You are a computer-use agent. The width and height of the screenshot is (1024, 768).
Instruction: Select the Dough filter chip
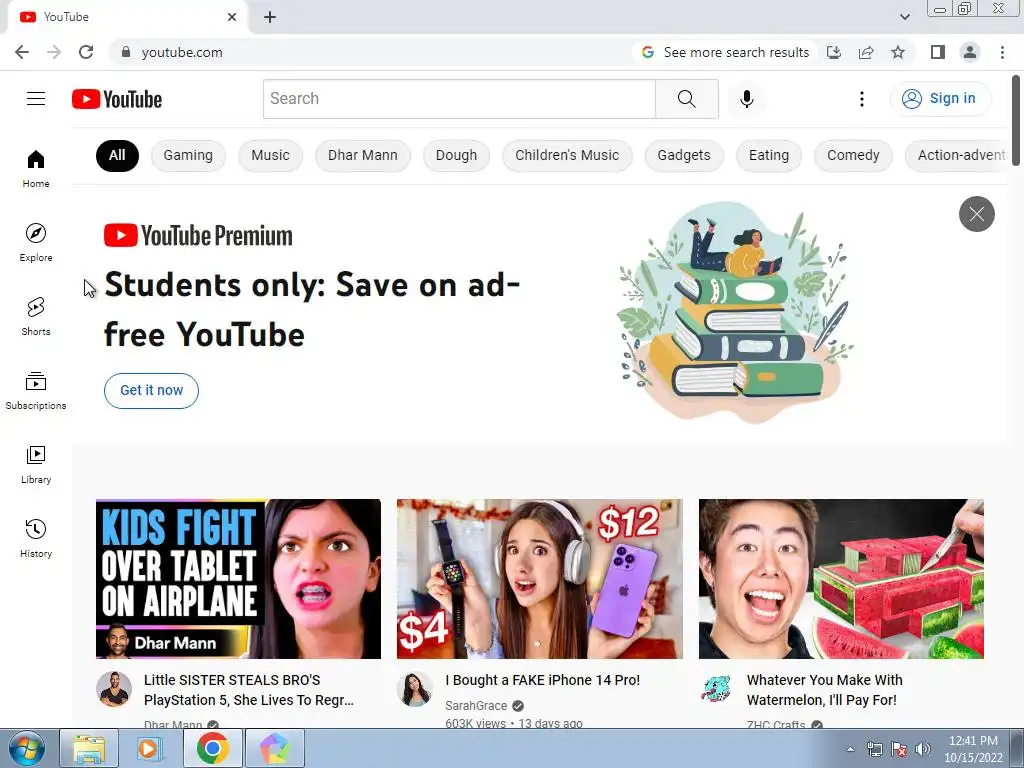(456, 155)
